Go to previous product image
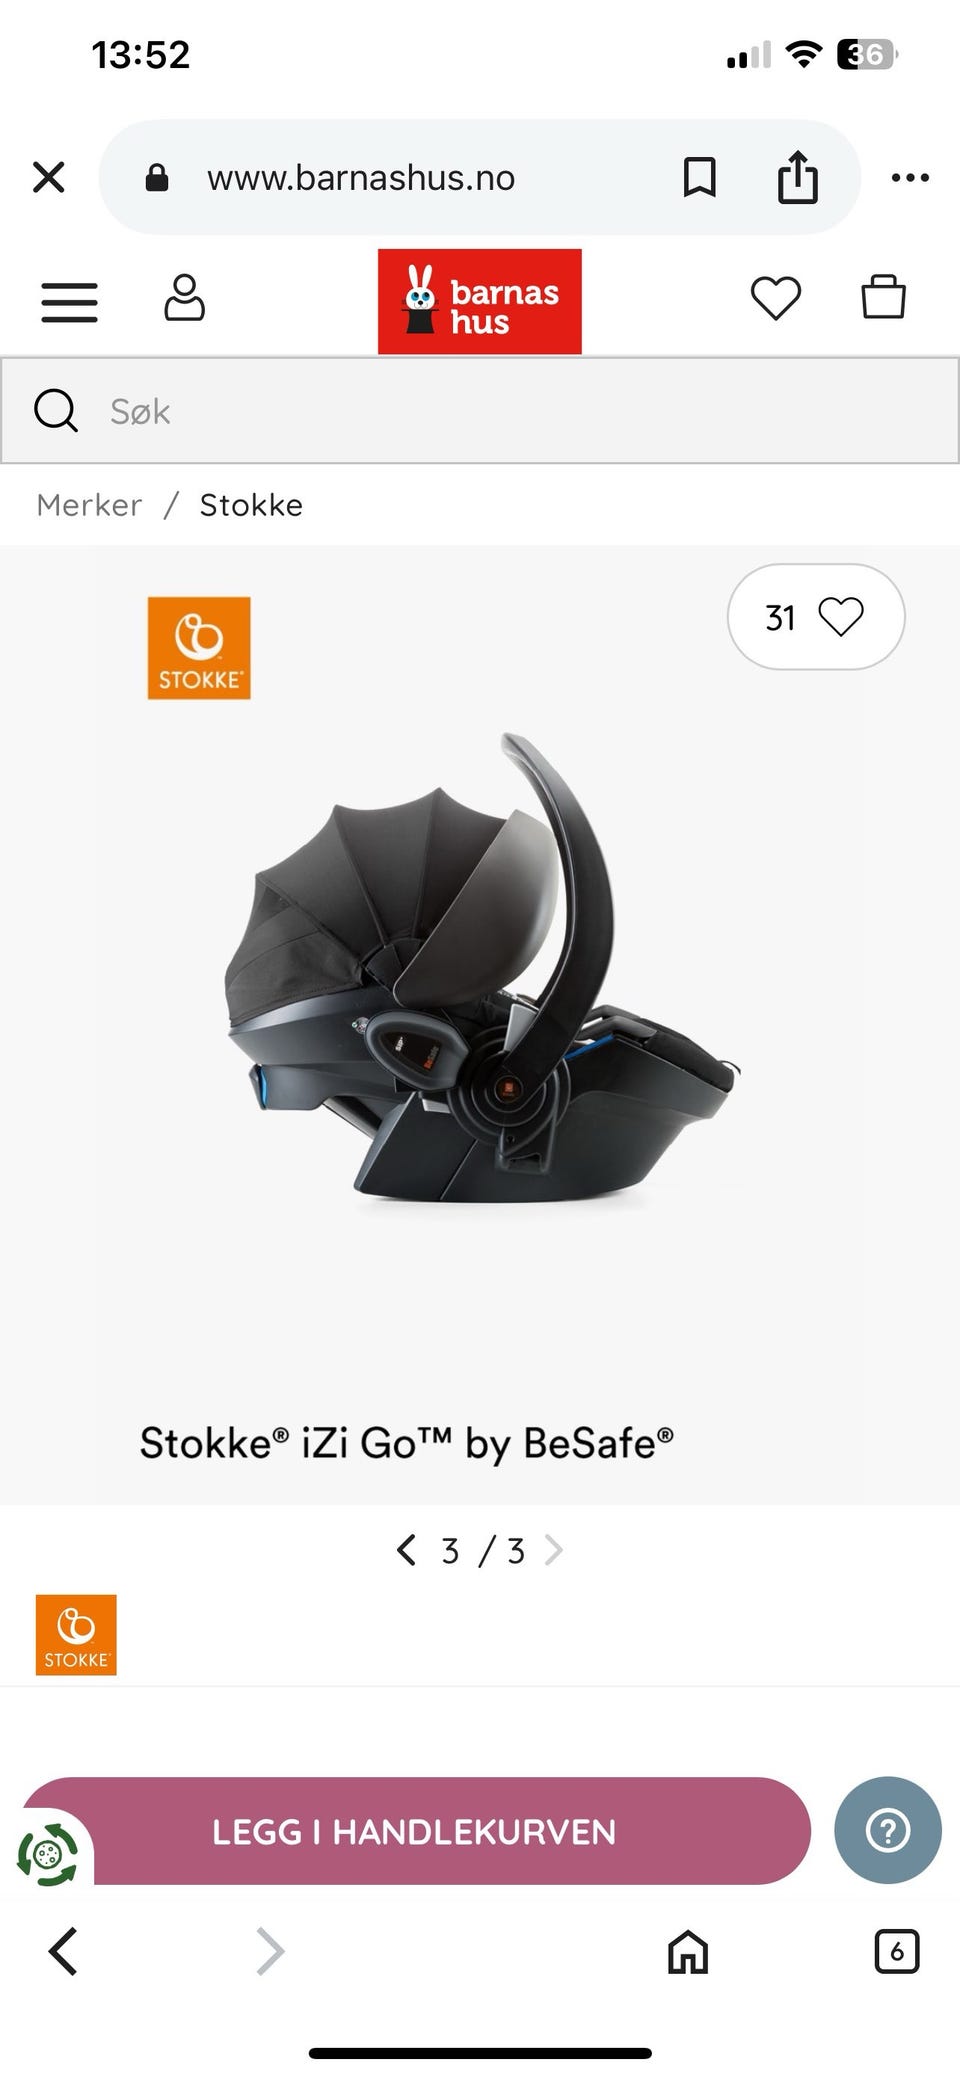 coord(406,1550)
